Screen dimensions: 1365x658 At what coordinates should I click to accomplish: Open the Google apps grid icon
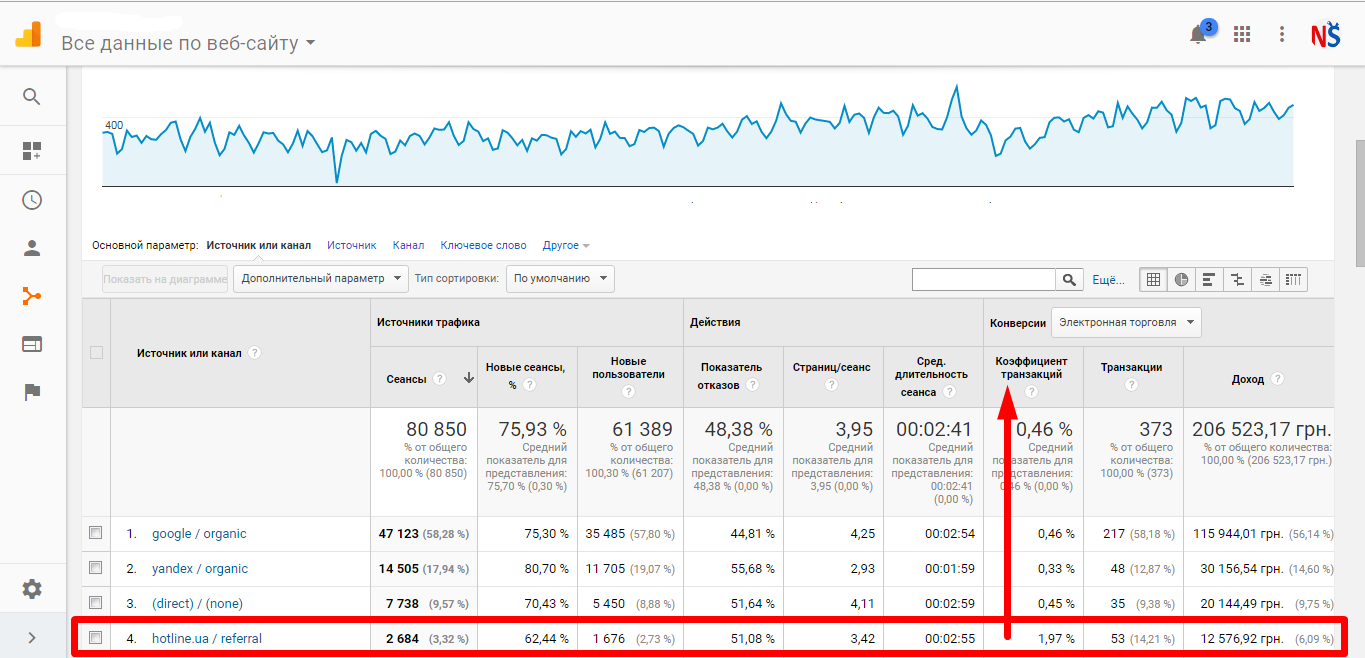1242,35
